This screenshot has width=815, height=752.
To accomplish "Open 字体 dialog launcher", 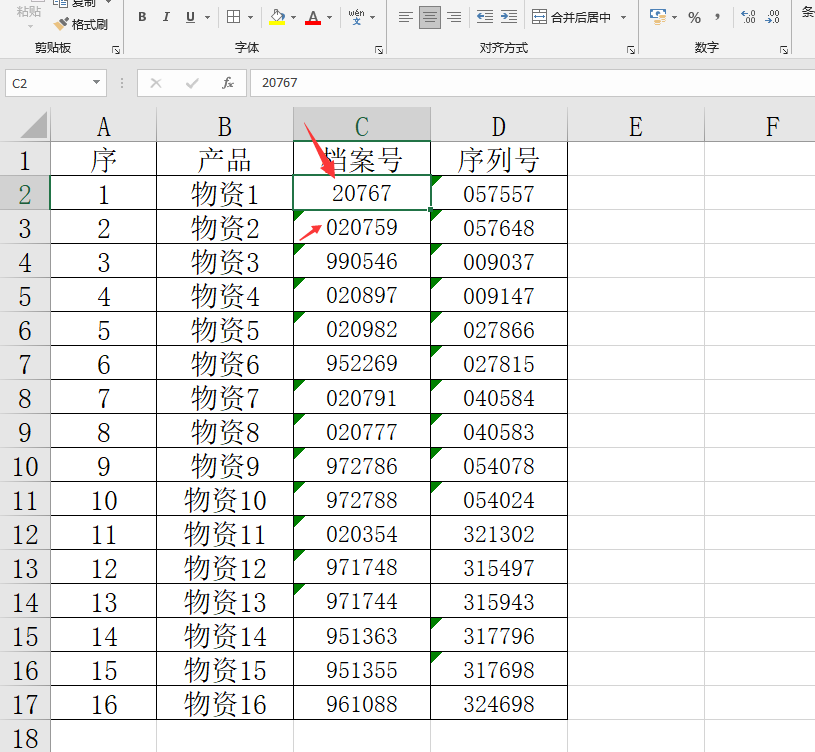I will pos(379,50).
